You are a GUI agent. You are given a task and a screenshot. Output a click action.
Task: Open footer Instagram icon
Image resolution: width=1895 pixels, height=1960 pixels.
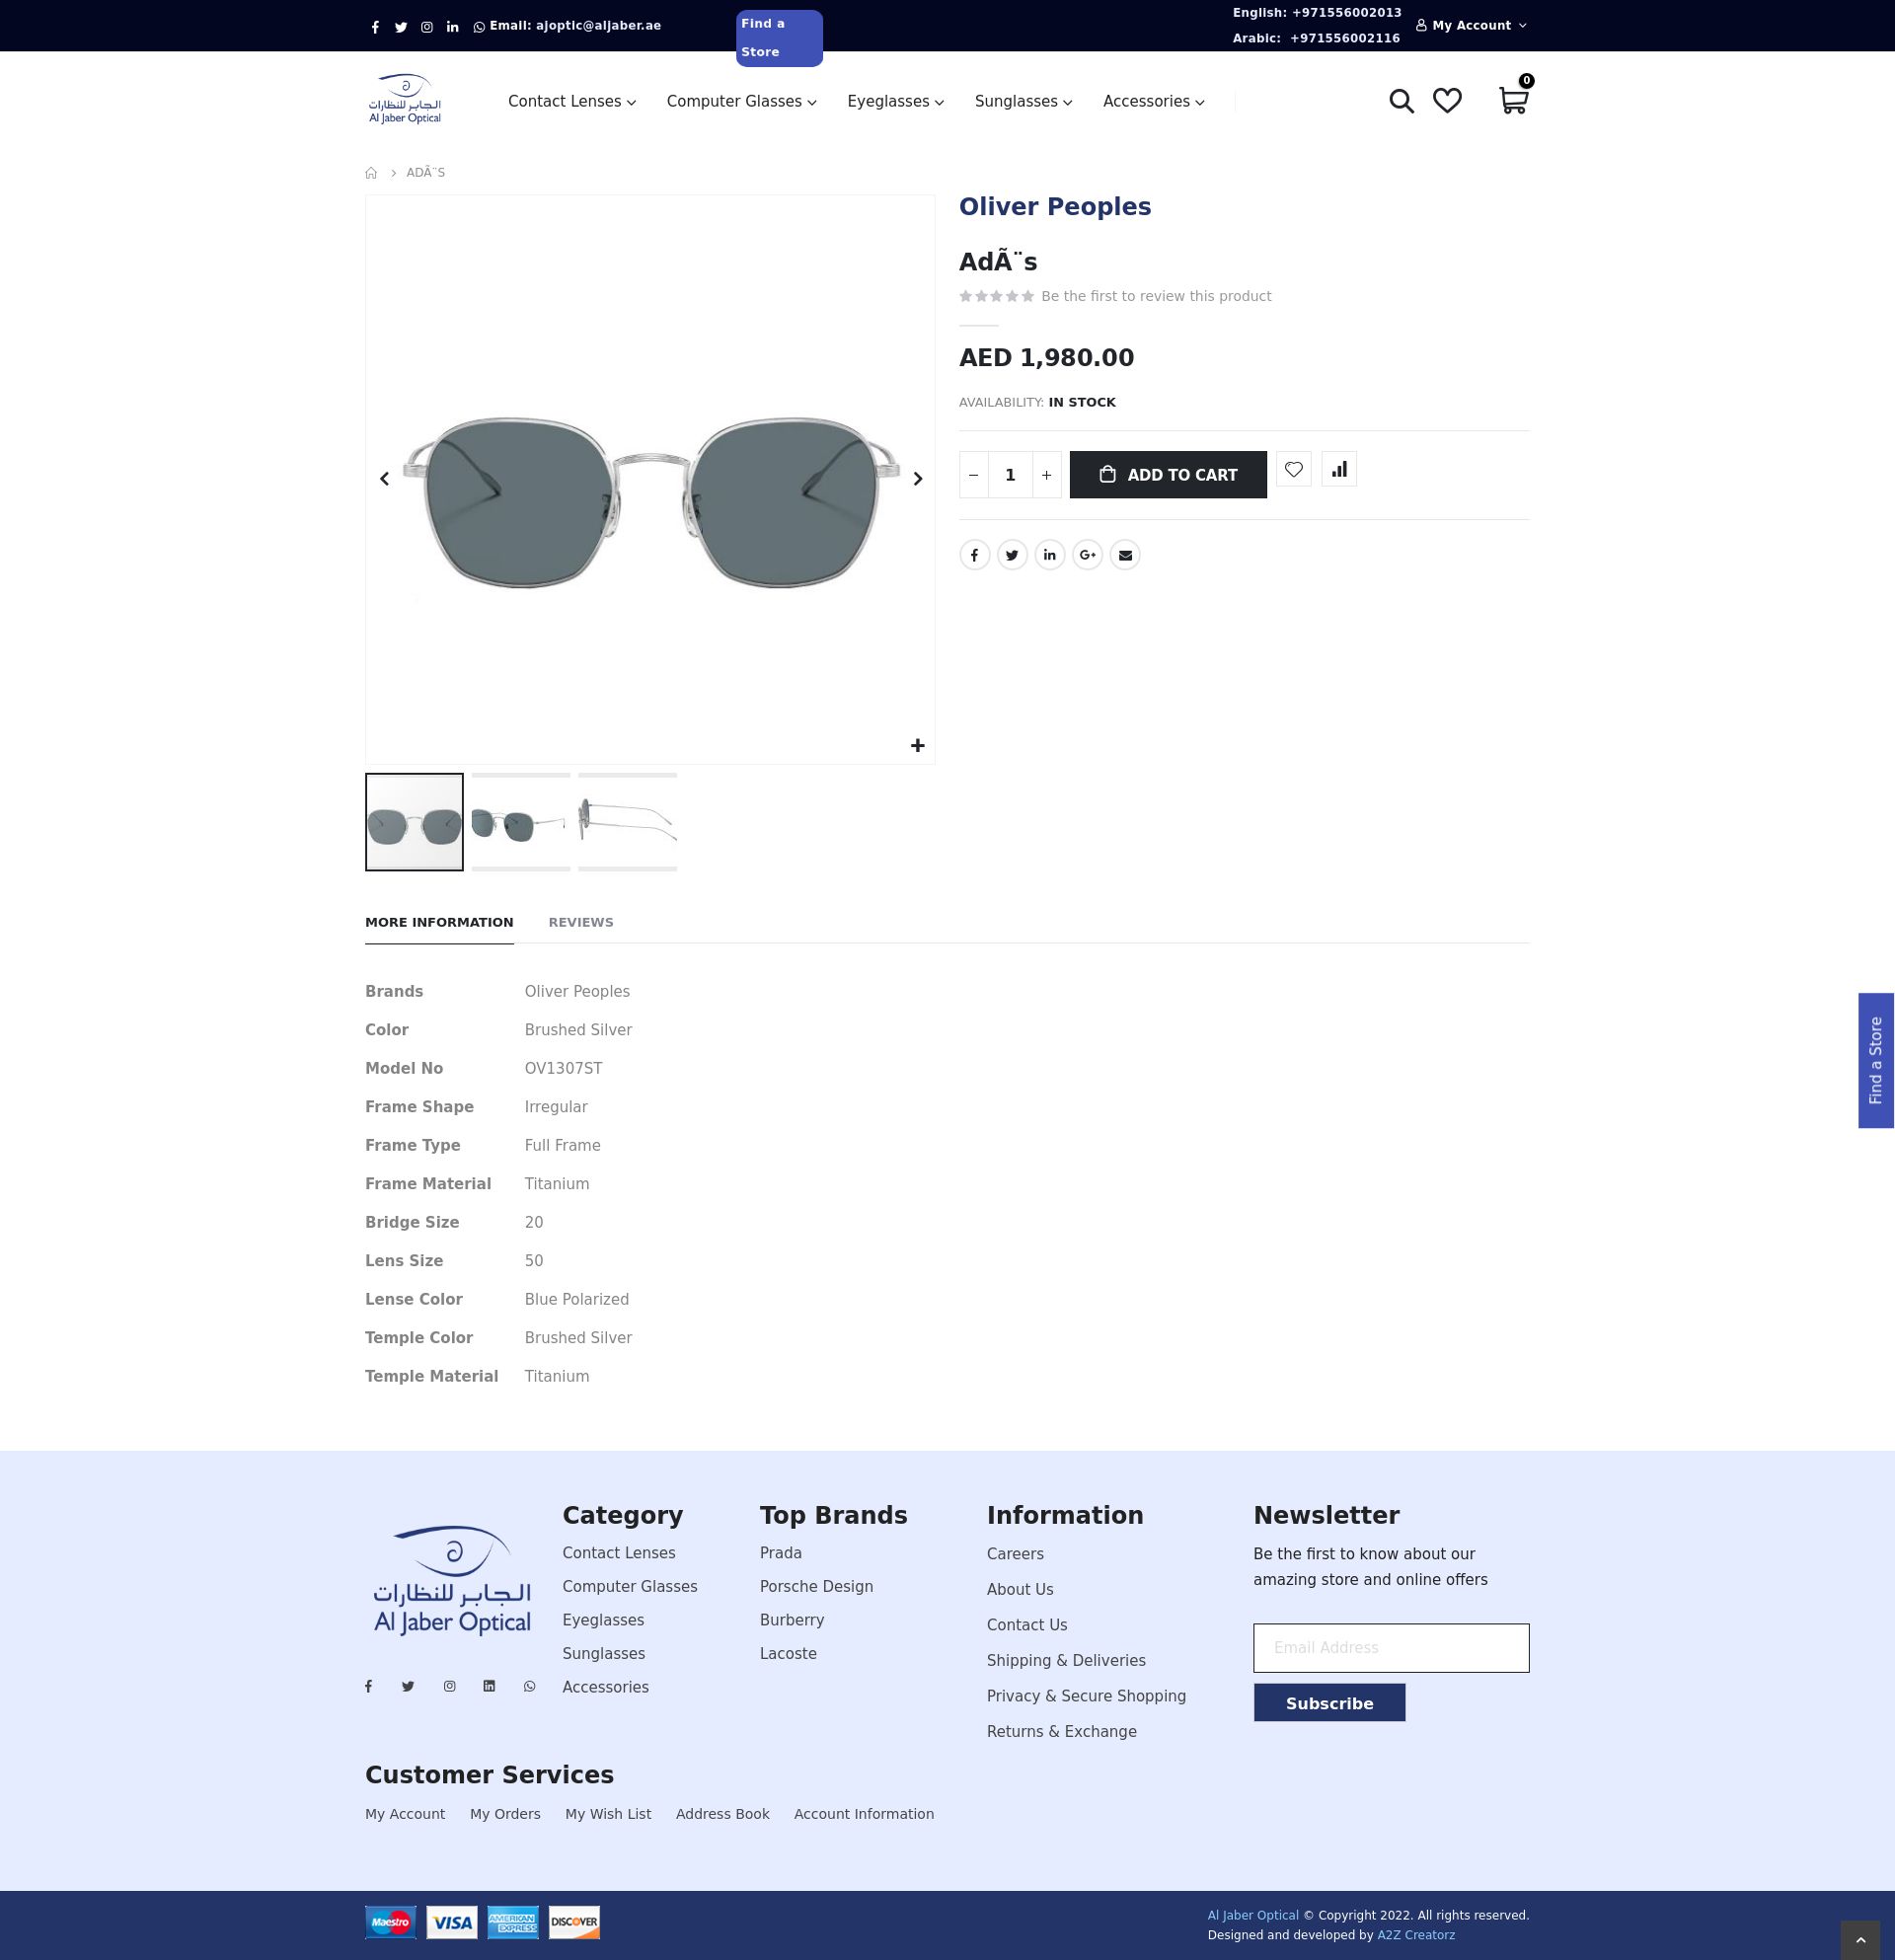(450, 1686)
